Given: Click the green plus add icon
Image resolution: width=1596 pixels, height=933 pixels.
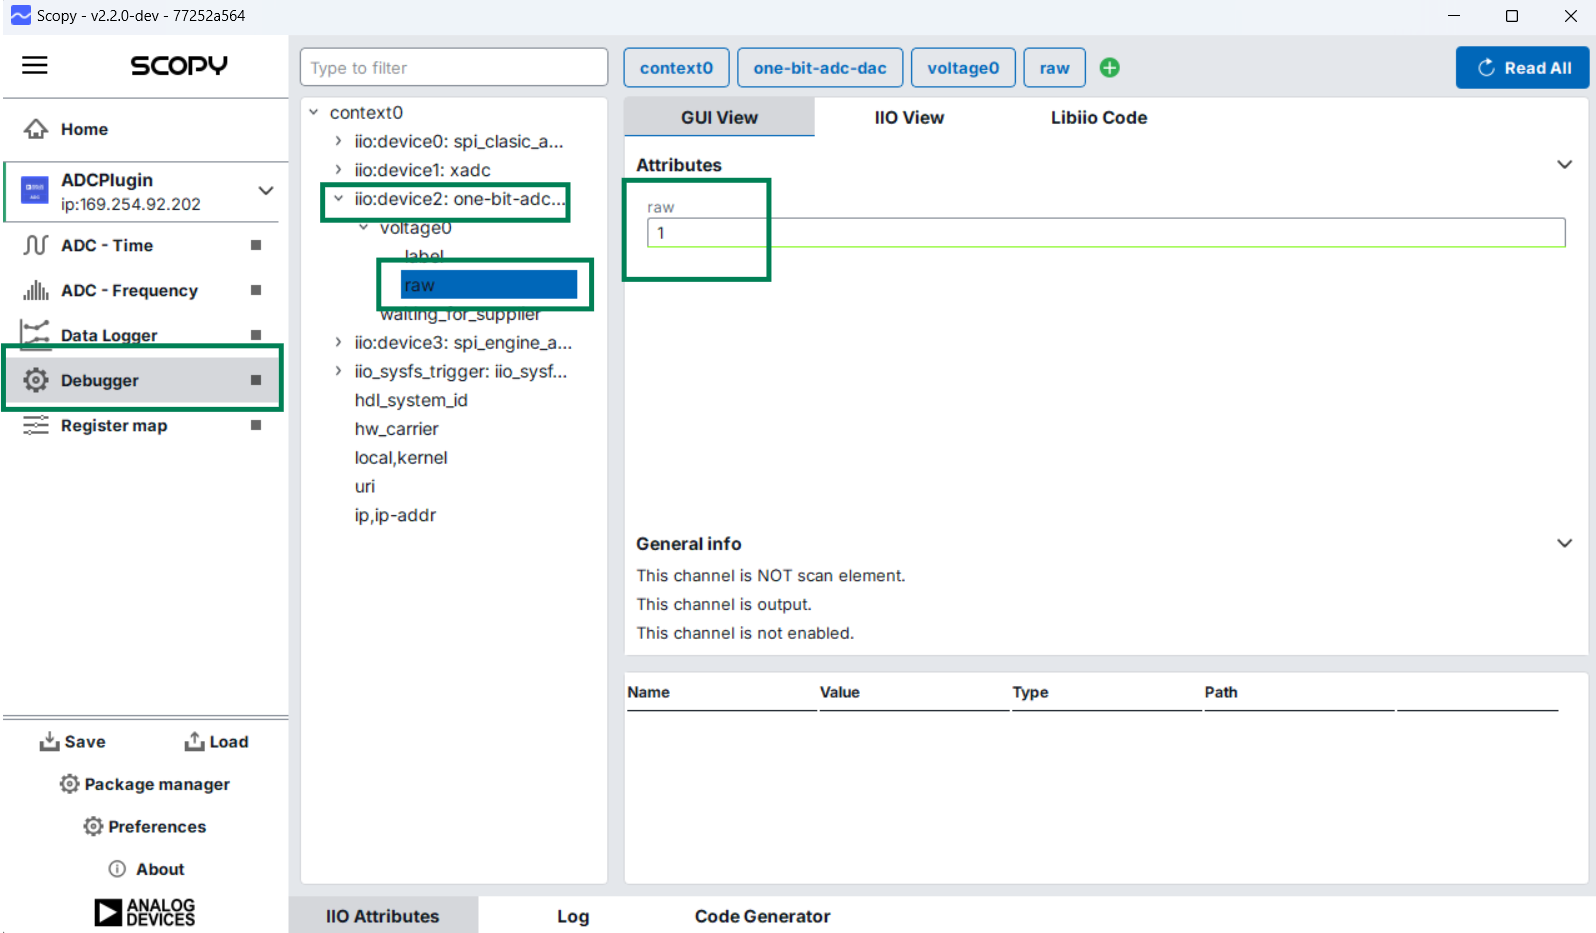Looking at the screenshot, I should (x=1109, y=68).
